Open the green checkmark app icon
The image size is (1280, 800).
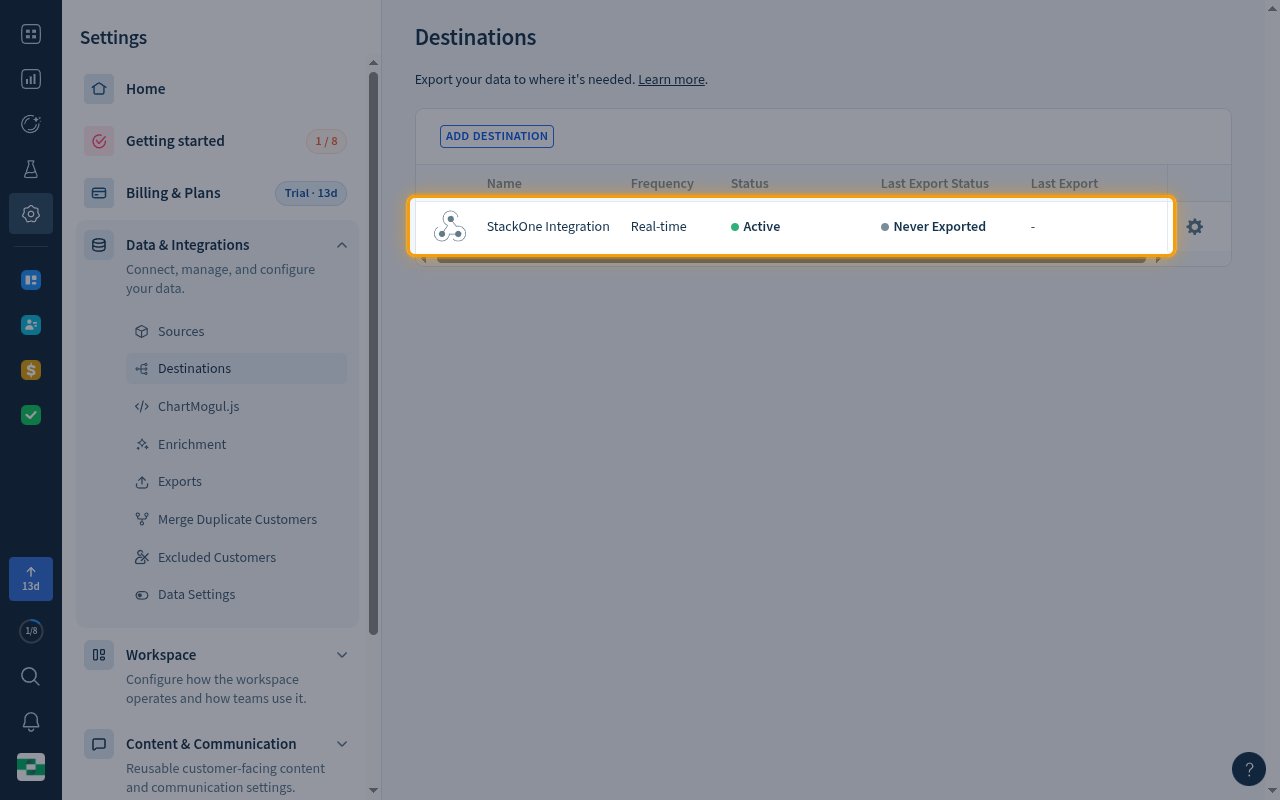(x=31, y=415)
